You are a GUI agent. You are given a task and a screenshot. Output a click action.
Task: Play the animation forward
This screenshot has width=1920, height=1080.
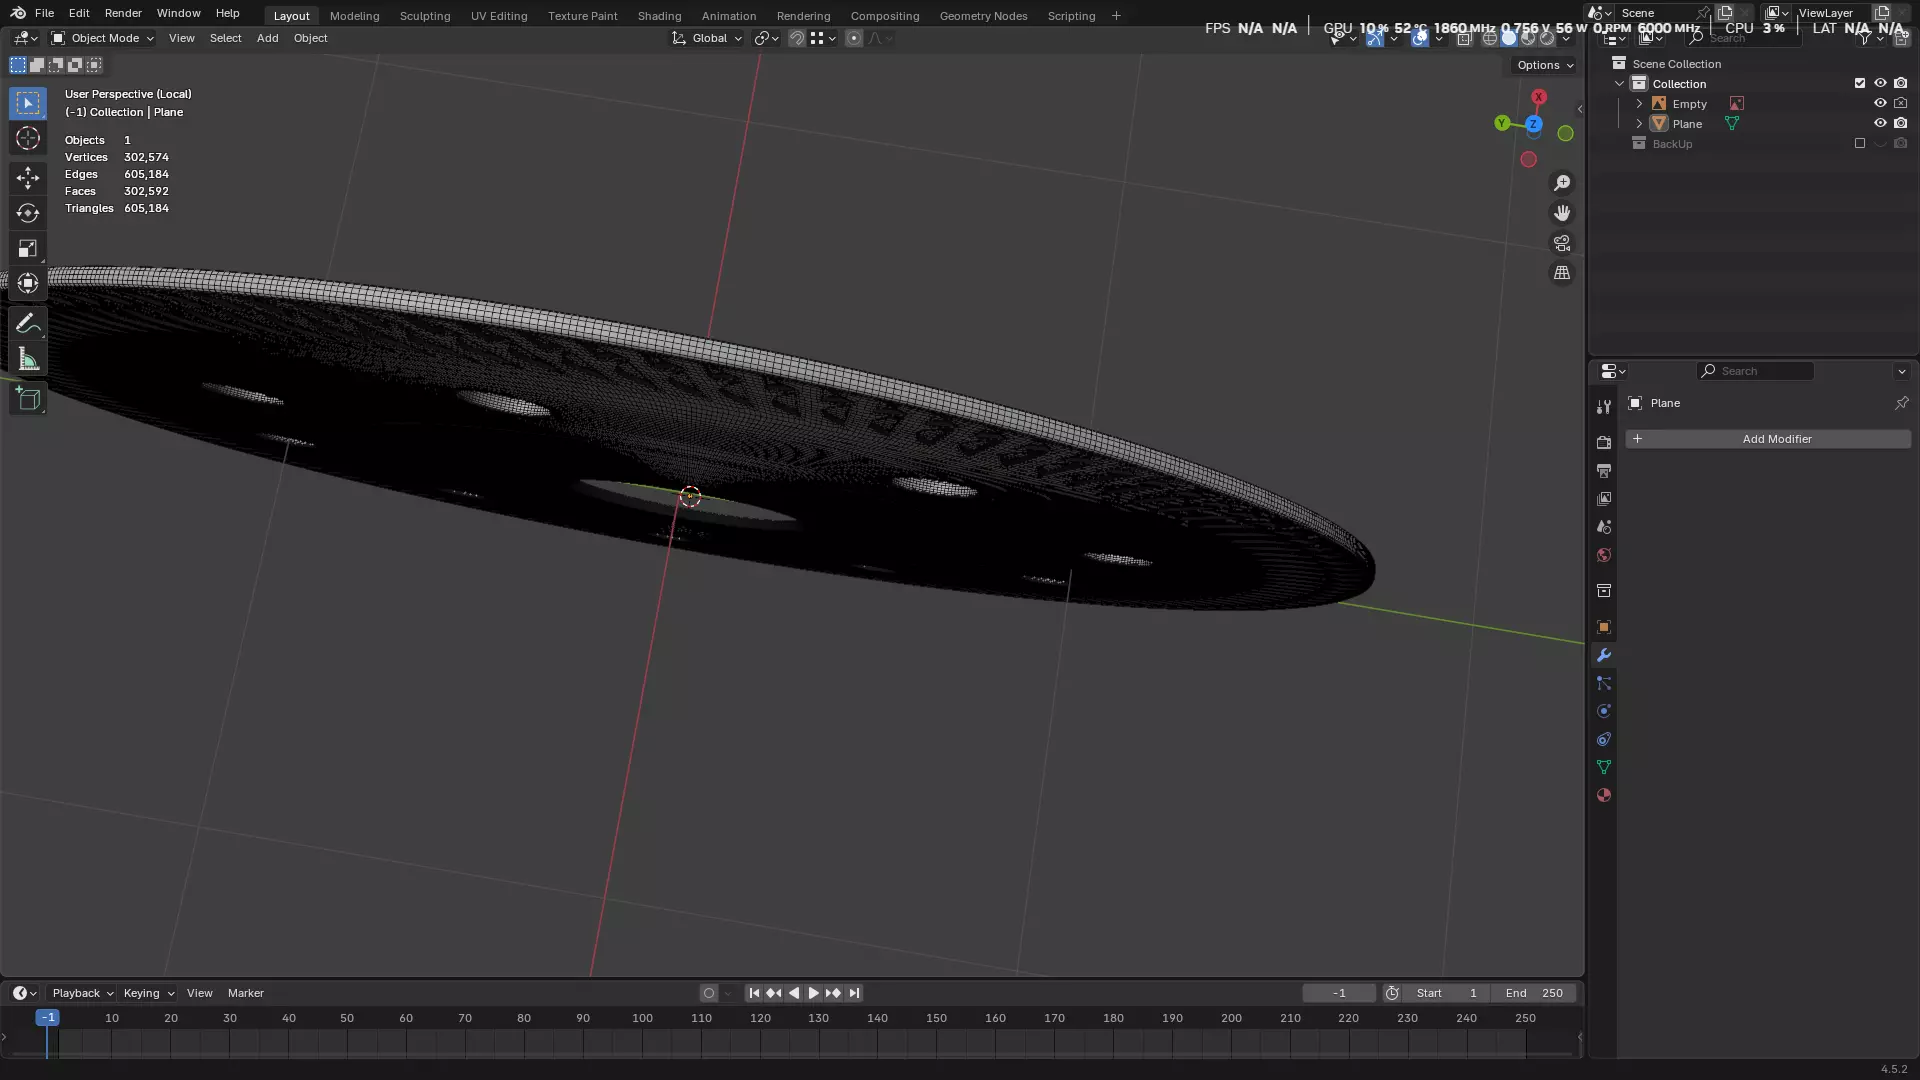click(x=813, y=993)
